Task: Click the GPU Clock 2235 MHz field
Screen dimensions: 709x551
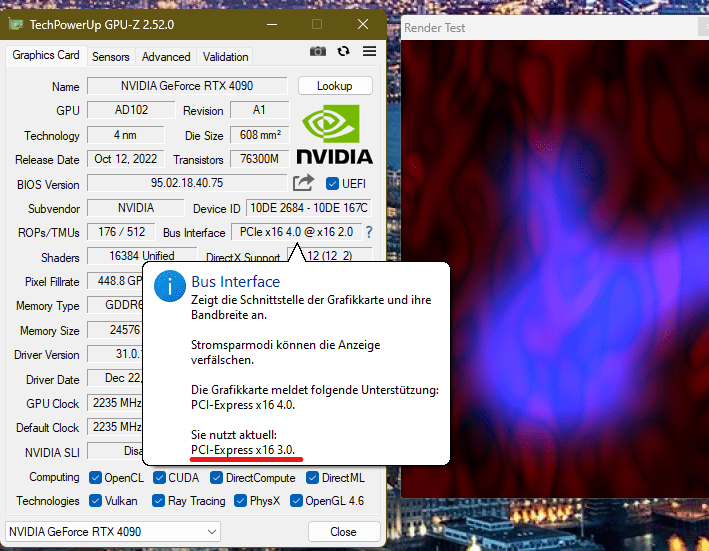Action: [115, 403]
